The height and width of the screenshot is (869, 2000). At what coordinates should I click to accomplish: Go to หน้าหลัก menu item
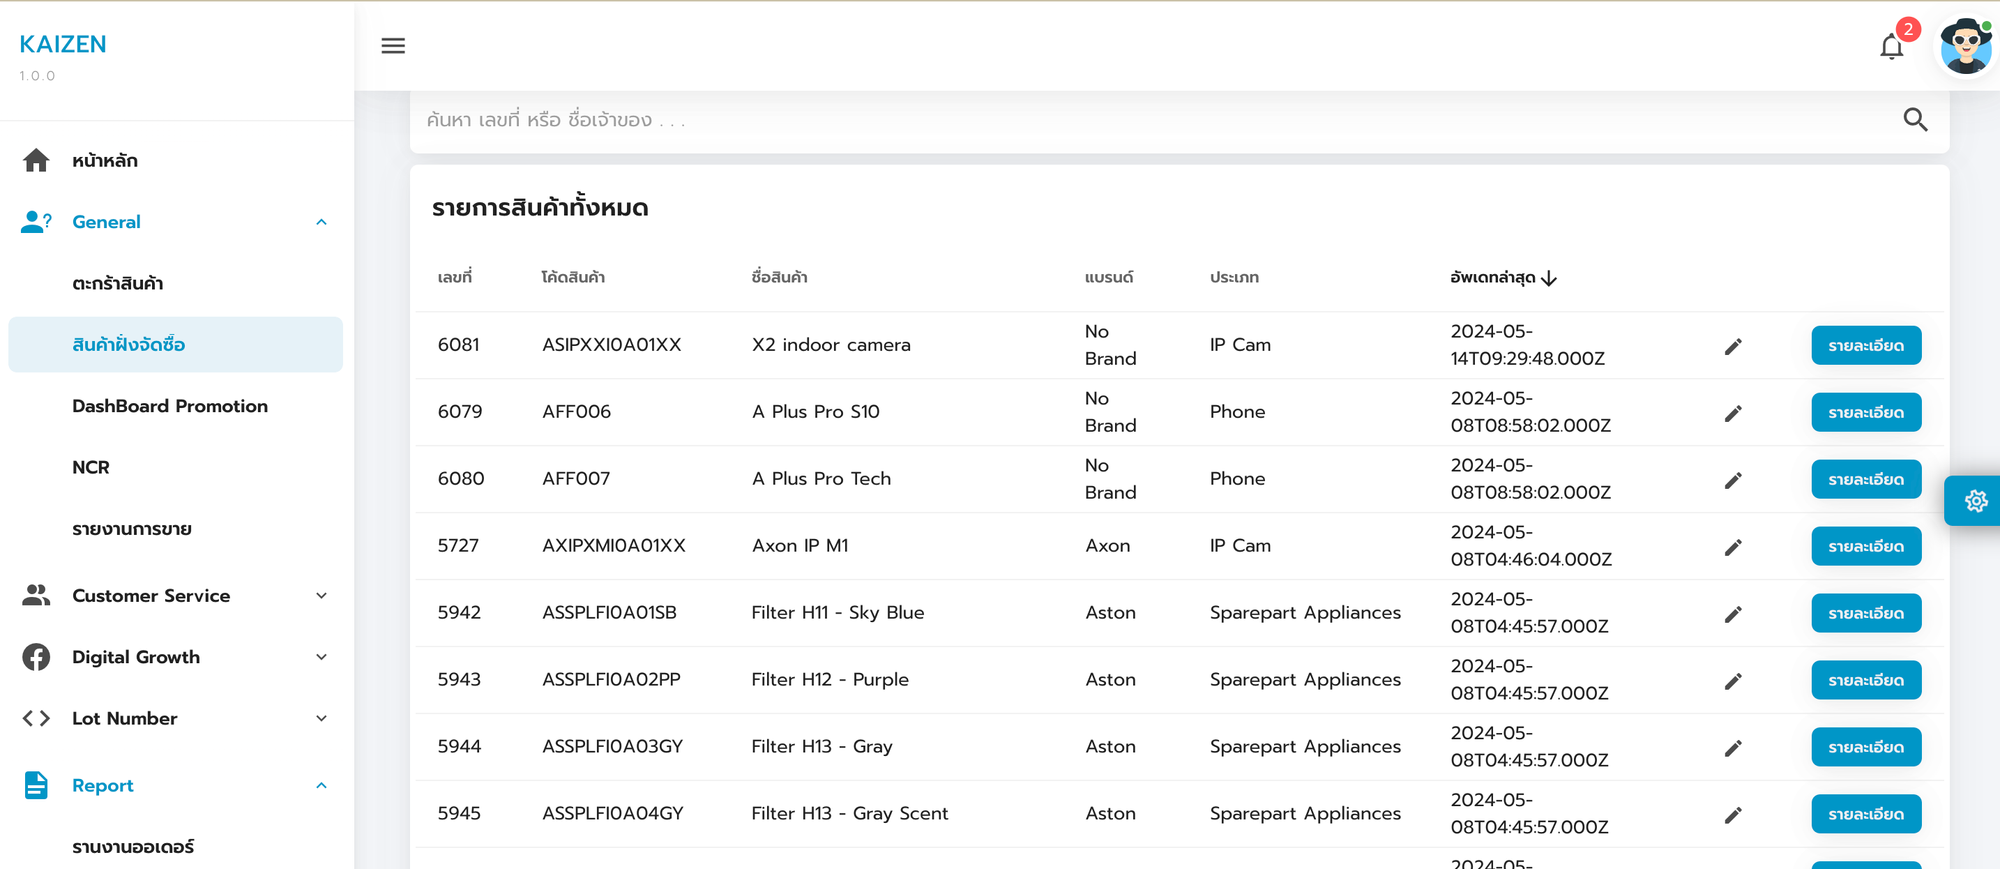point(177,161)
